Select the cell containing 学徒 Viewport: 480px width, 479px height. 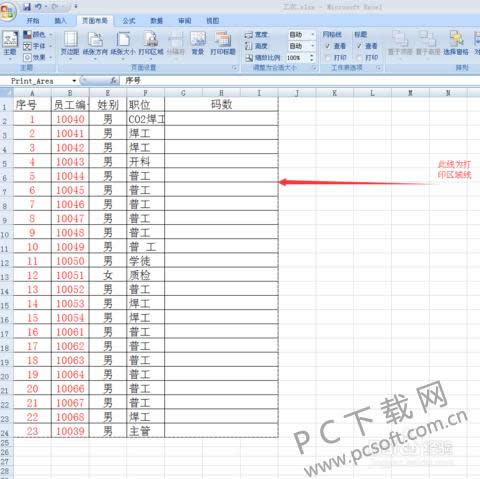146,261
